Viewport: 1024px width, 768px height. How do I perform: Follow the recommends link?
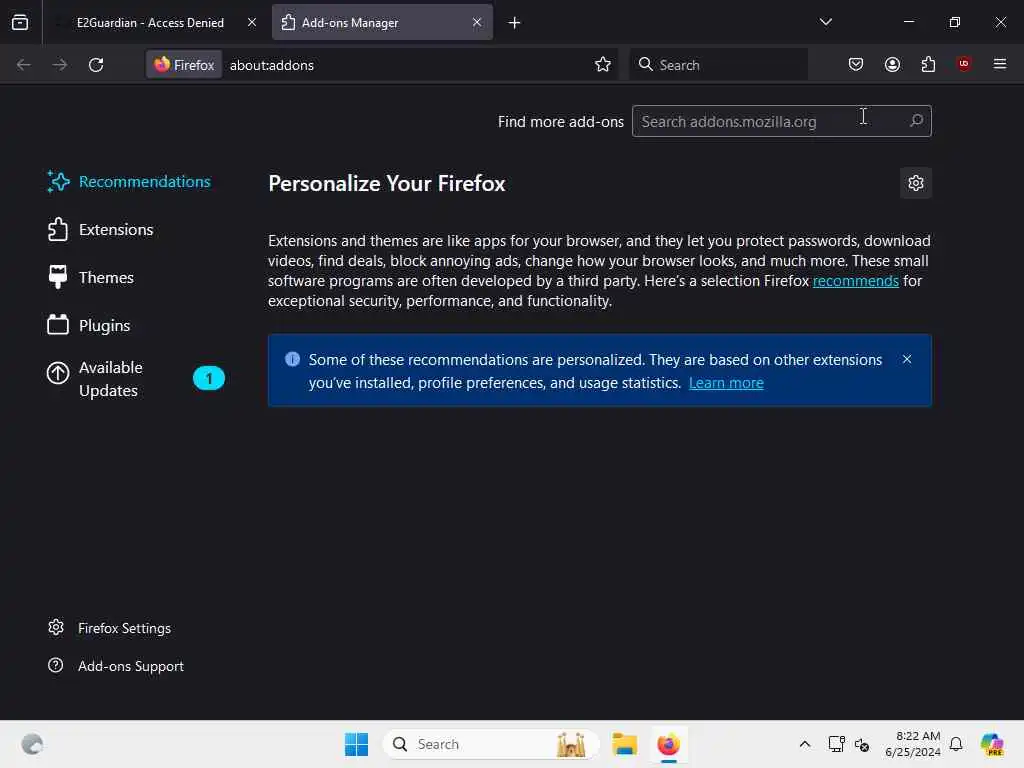tap(856, 281)
